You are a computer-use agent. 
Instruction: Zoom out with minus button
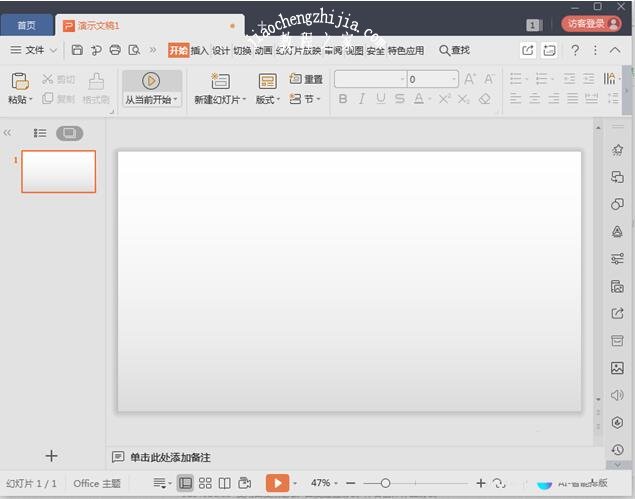(x=351, y=483)
